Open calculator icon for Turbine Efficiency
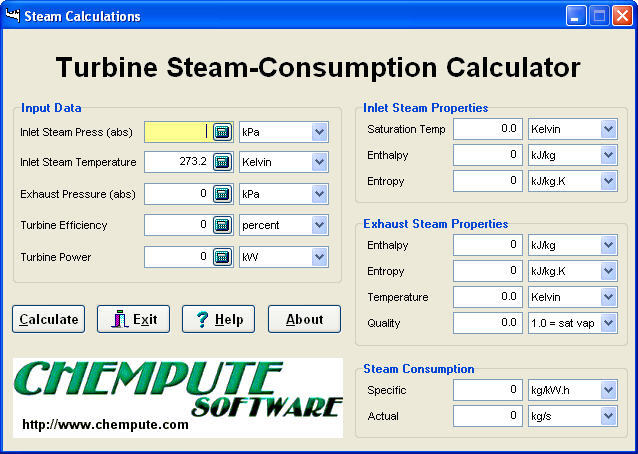 pyautogui.click(x=222, y=226)
